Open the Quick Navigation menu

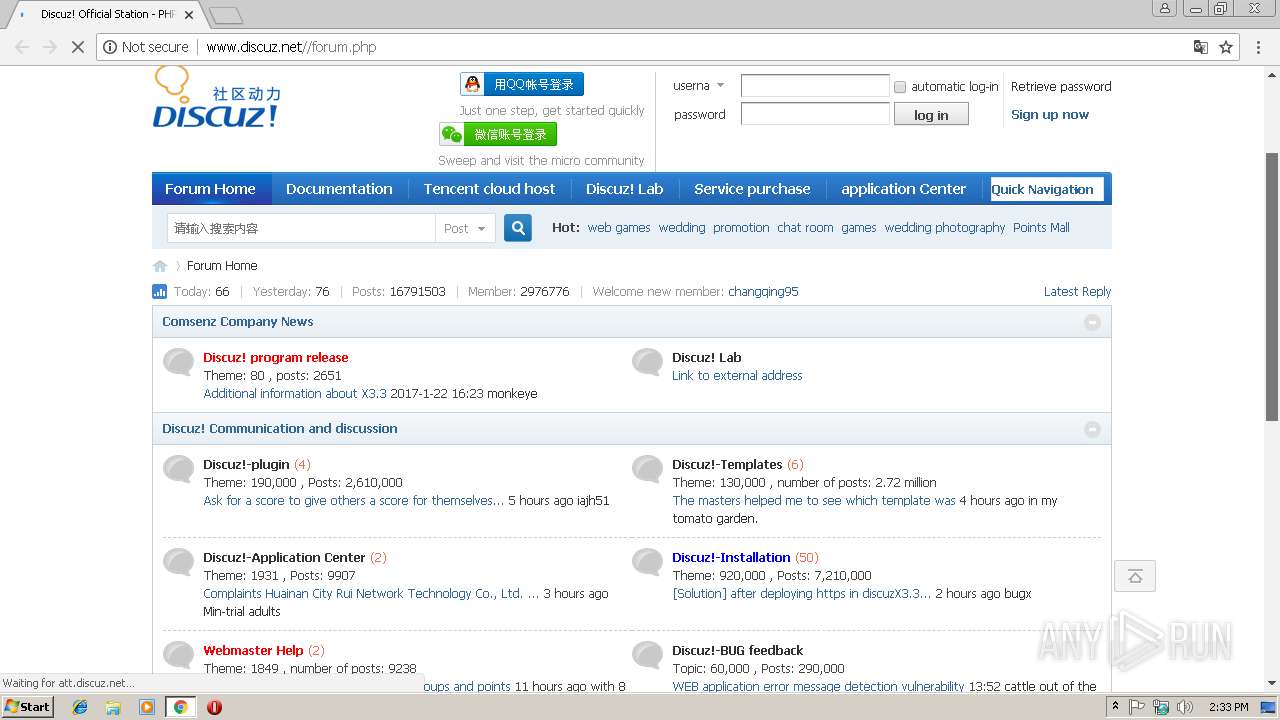[x=1047, y=189]
